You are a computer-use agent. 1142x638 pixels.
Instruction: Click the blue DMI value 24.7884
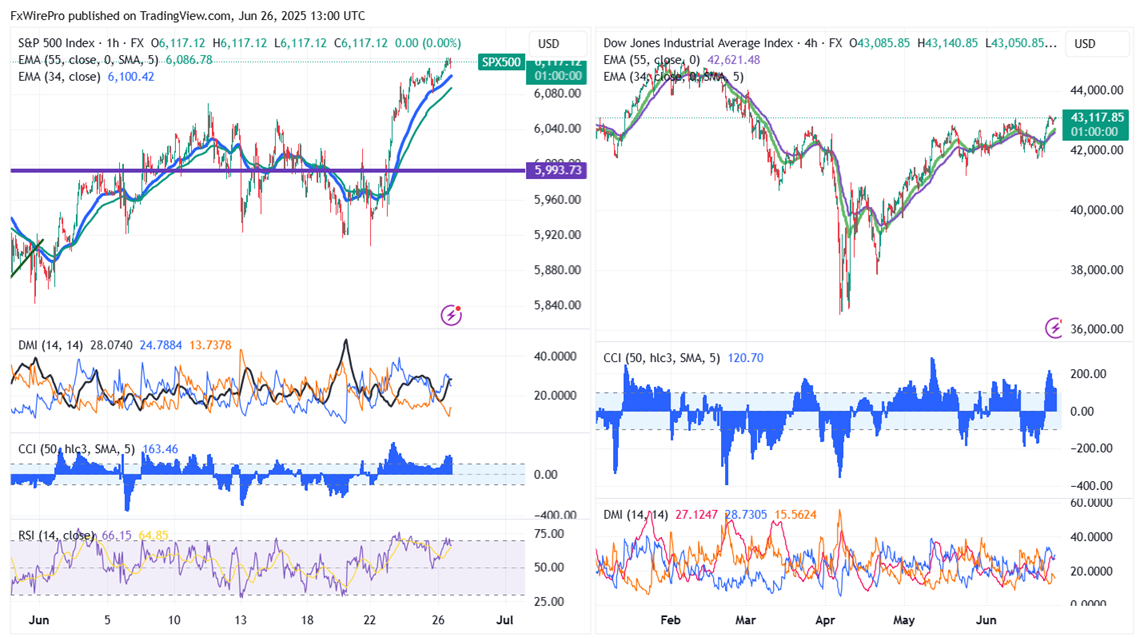[x=160, y=344]
